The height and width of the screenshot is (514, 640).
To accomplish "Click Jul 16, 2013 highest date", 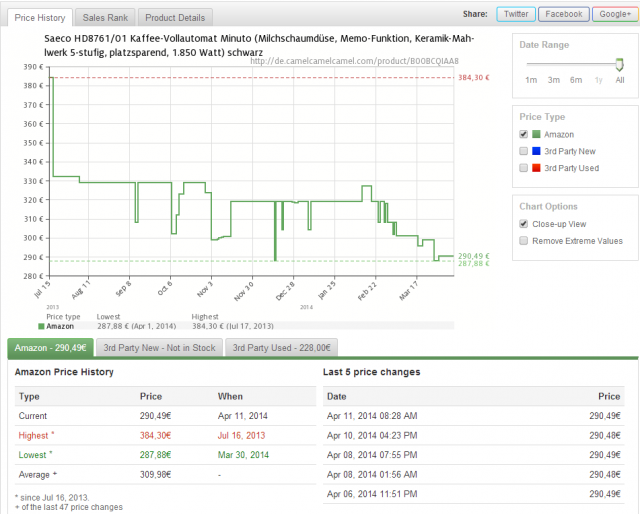I will coord(241,436).
